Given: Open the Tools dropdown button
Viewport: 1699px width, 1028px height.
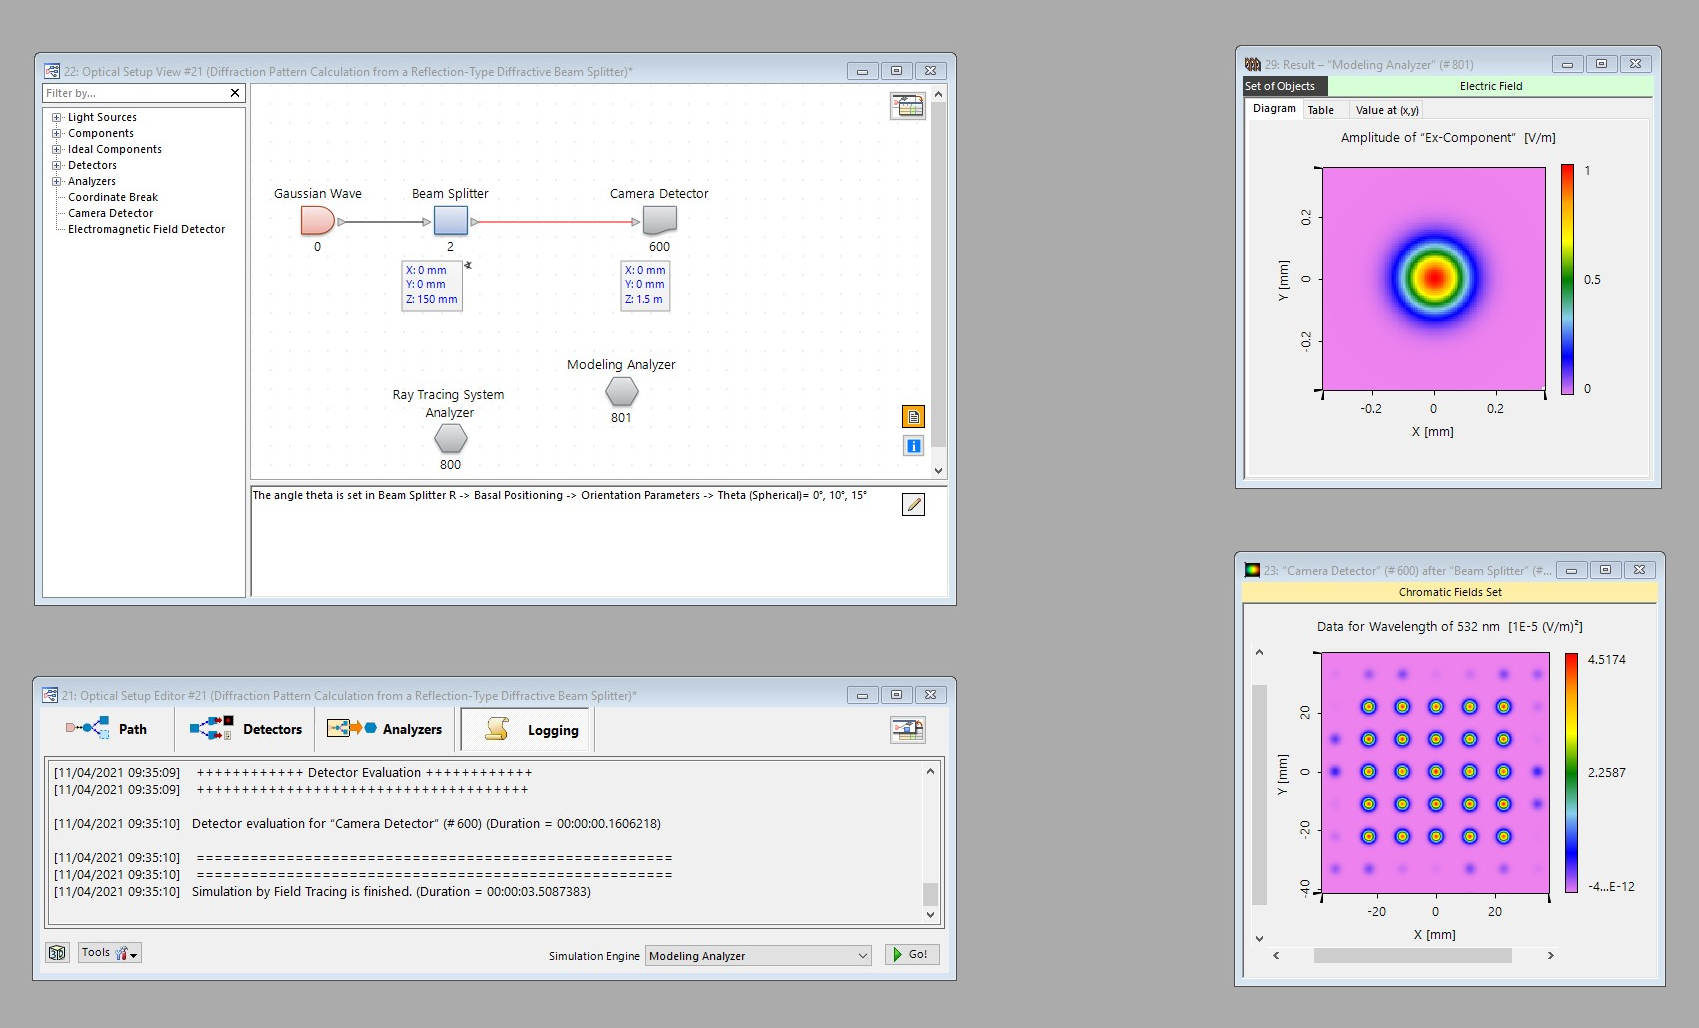Looking at the screenshot, I should click(110, 953).
